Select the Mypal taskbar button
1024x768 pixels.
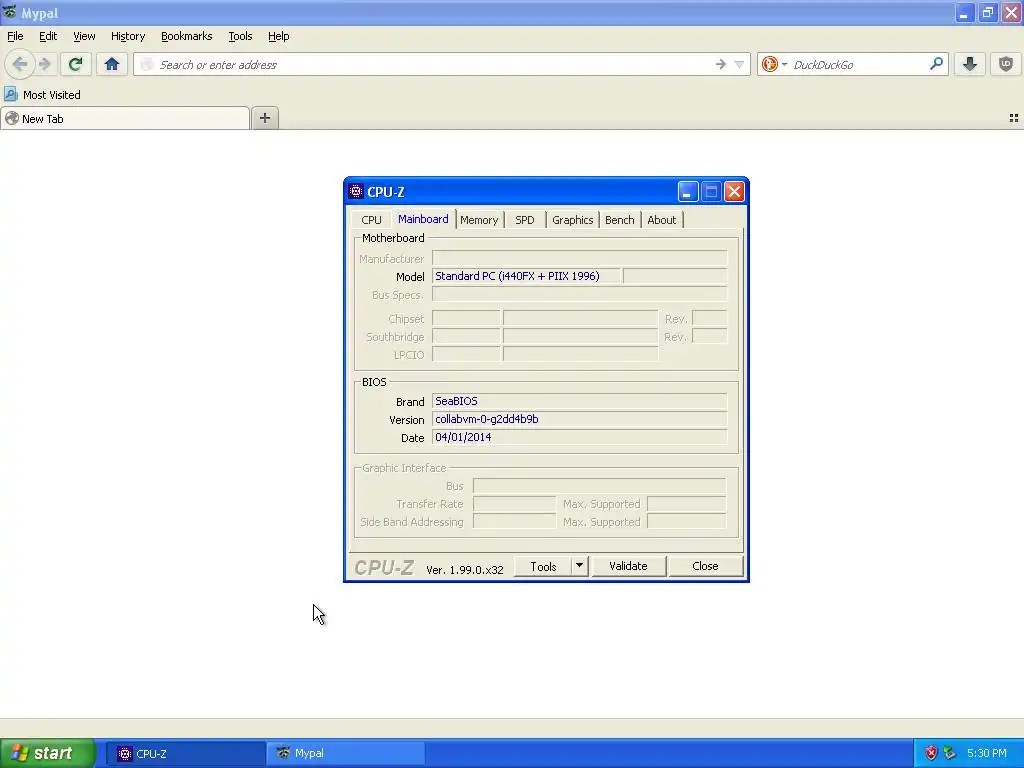click(x=346, y=754)
